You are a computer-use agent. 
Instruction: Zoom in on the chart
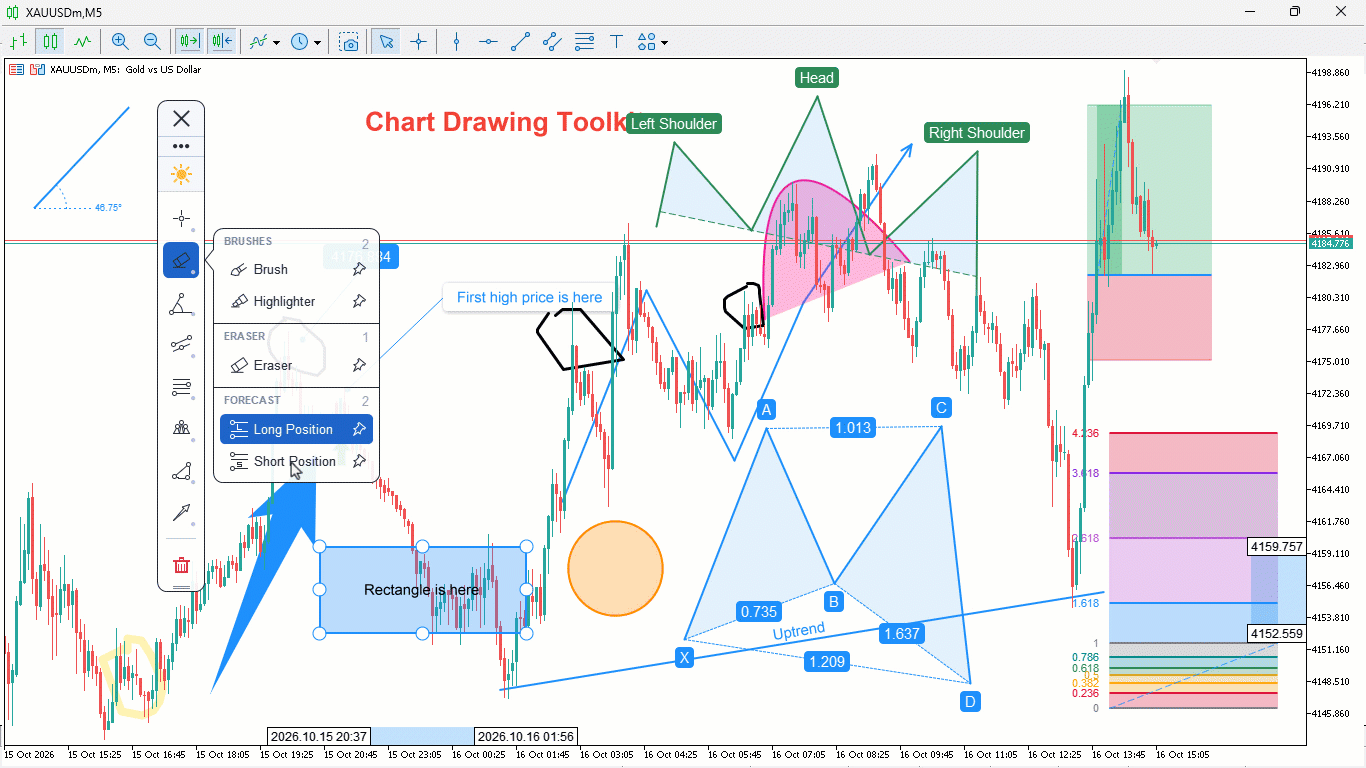[x=120, y=42]
